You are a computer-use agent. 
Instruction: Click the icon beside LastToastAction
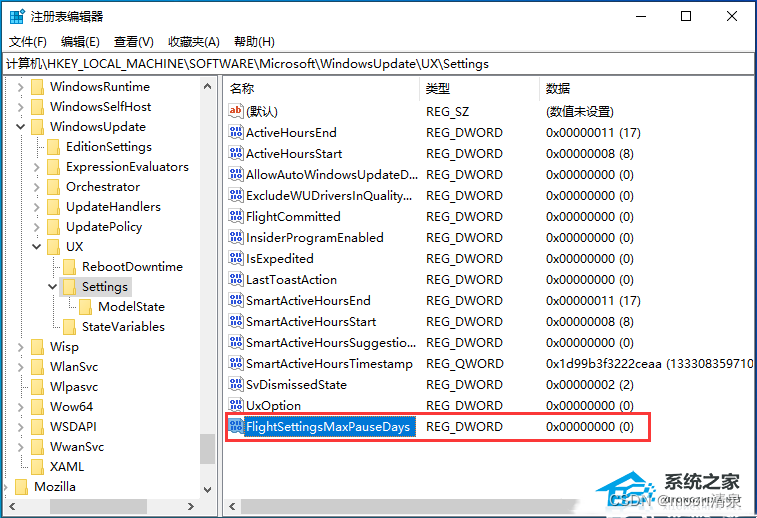236,280
